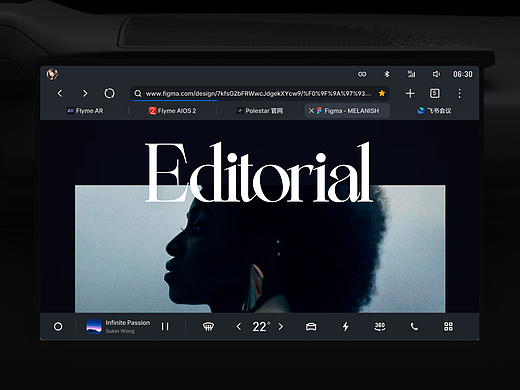
Task: Launch the 360 surround camera view
Action: pyautogui.click(x=380, y=326)
